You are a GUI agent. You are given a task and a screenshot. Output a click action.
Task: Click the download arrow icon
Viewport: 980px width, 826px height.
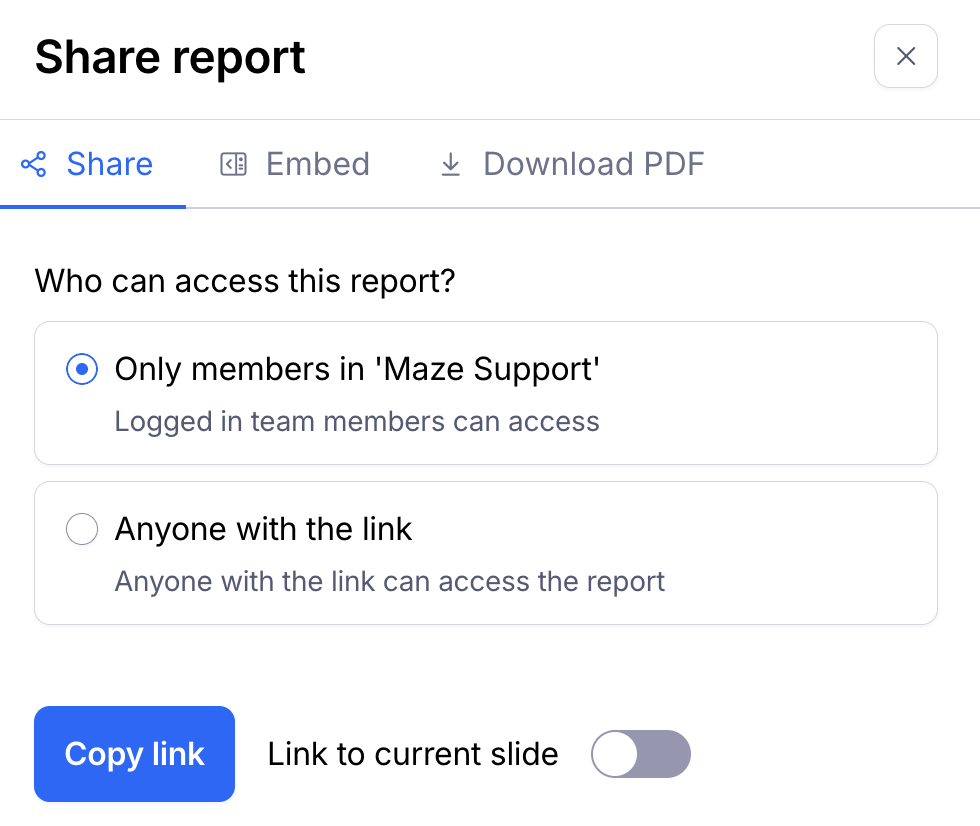click(x=451, y=164)
